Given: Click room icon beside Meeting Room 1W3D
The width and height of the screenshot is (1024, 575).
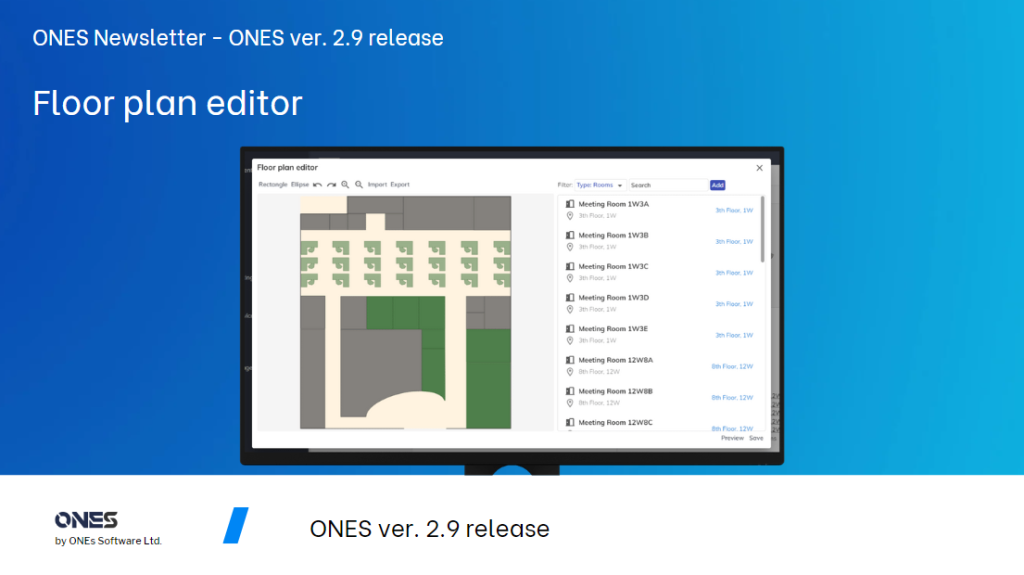Looking at the screenshot, I should [x=570, y=298].
